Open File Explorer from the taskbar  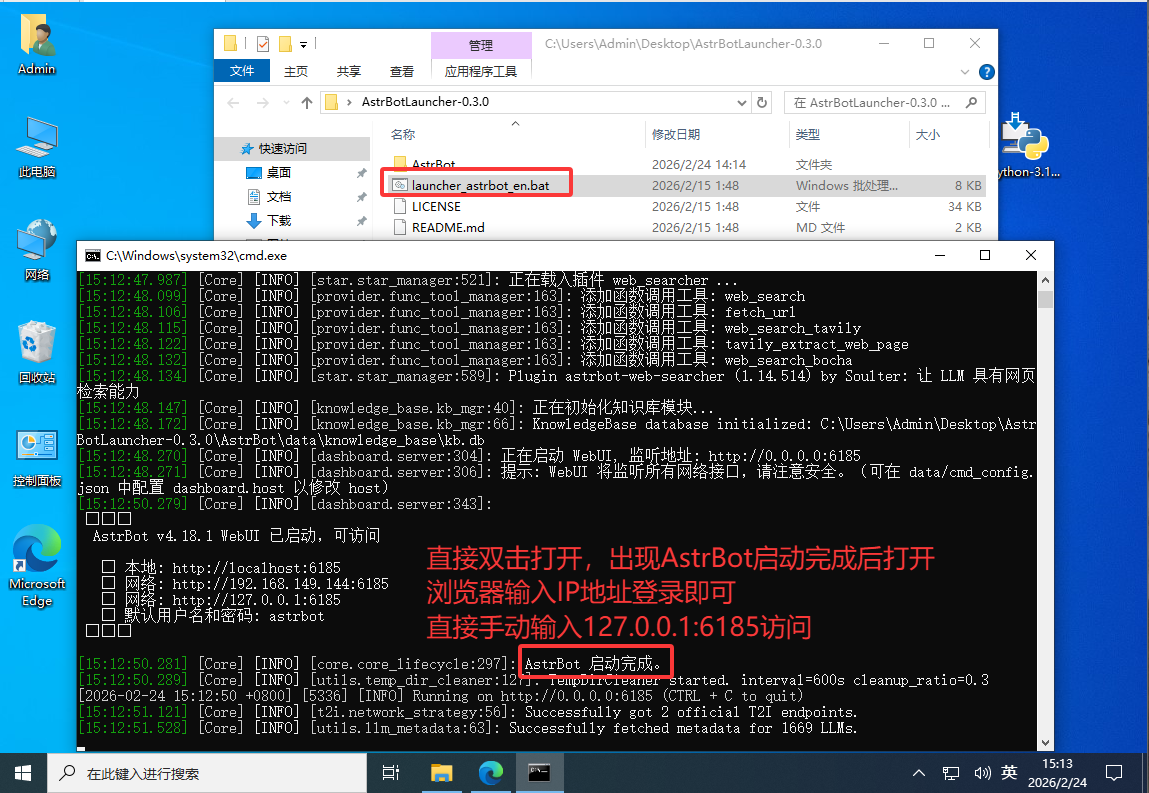tap(441, 773)
